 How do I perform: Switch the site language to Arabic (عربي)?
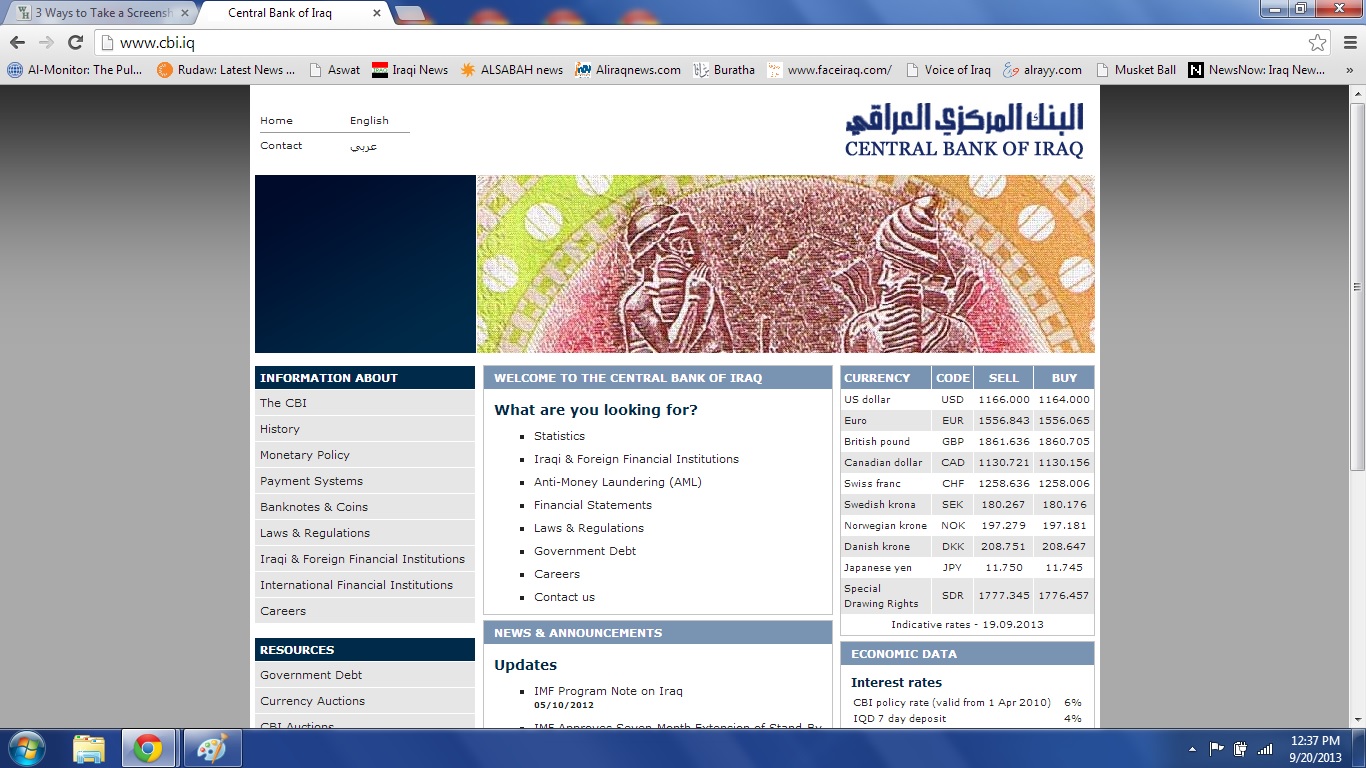[363, 146]
